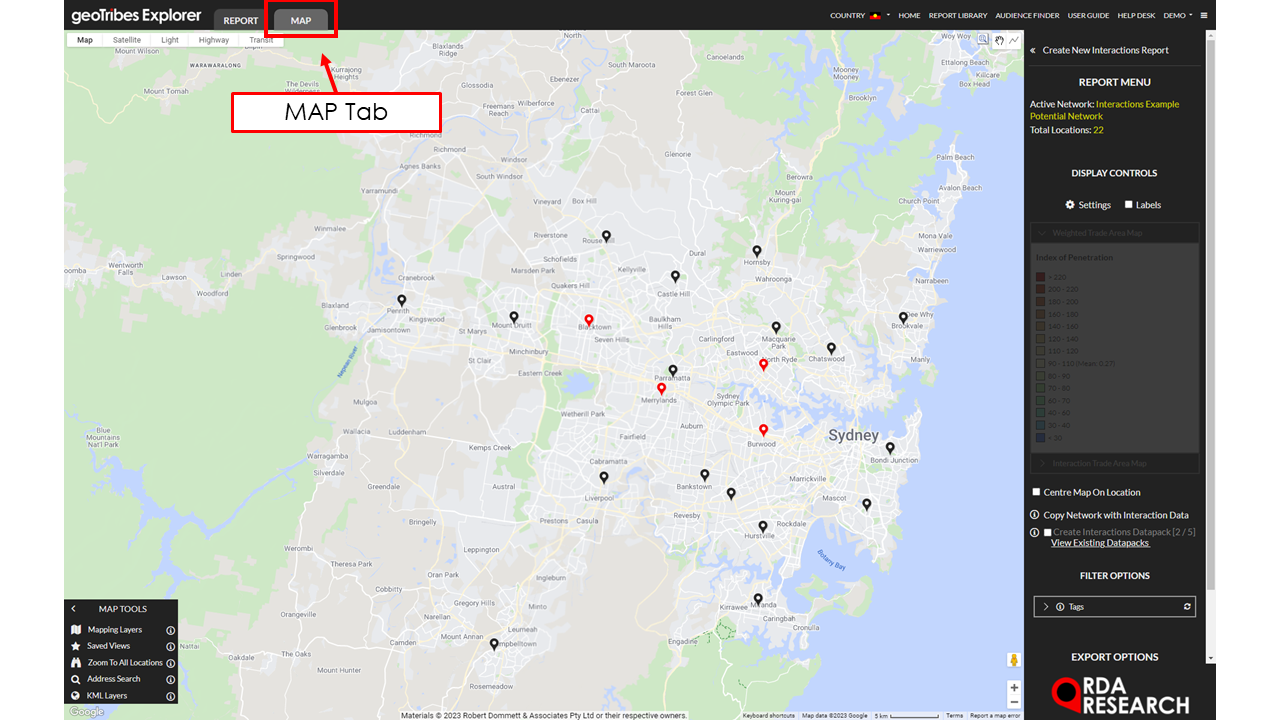
Task: Click Keyboard shortcuts at map bottom
Action: [x=769, y=715]
